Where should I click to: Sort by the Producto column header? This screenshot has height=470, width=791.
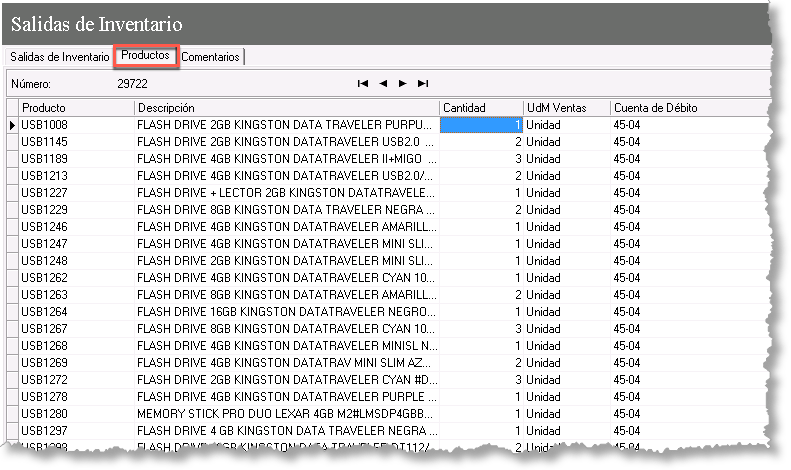point(77,108)
